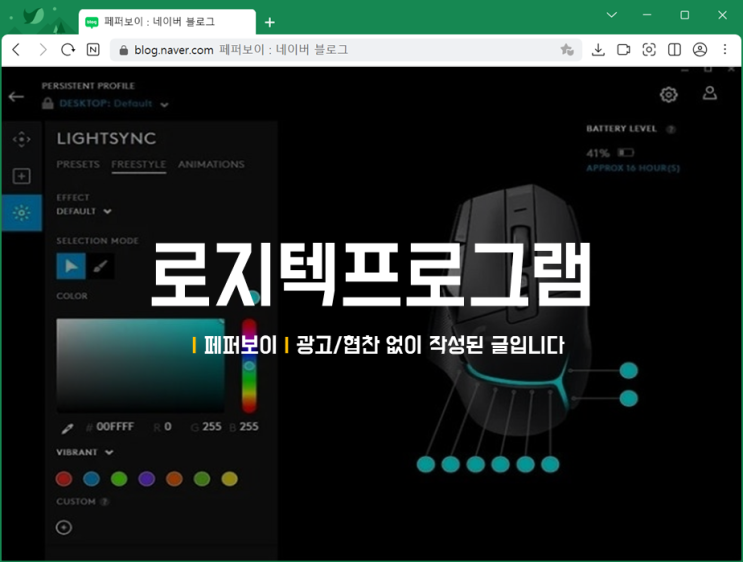
Task: Bookmark this page with the star icon
Action: pyautogui.click(x=567, y=50)
